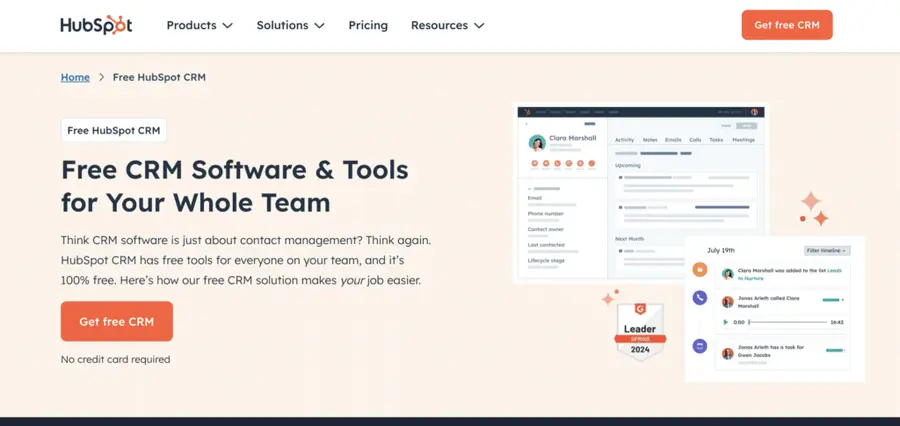Image resolution: width=900 pixels, height=426 pixels.
Task: Click rightmost orange action icon under Clara Marshall
Action: [x=592, y=164]
